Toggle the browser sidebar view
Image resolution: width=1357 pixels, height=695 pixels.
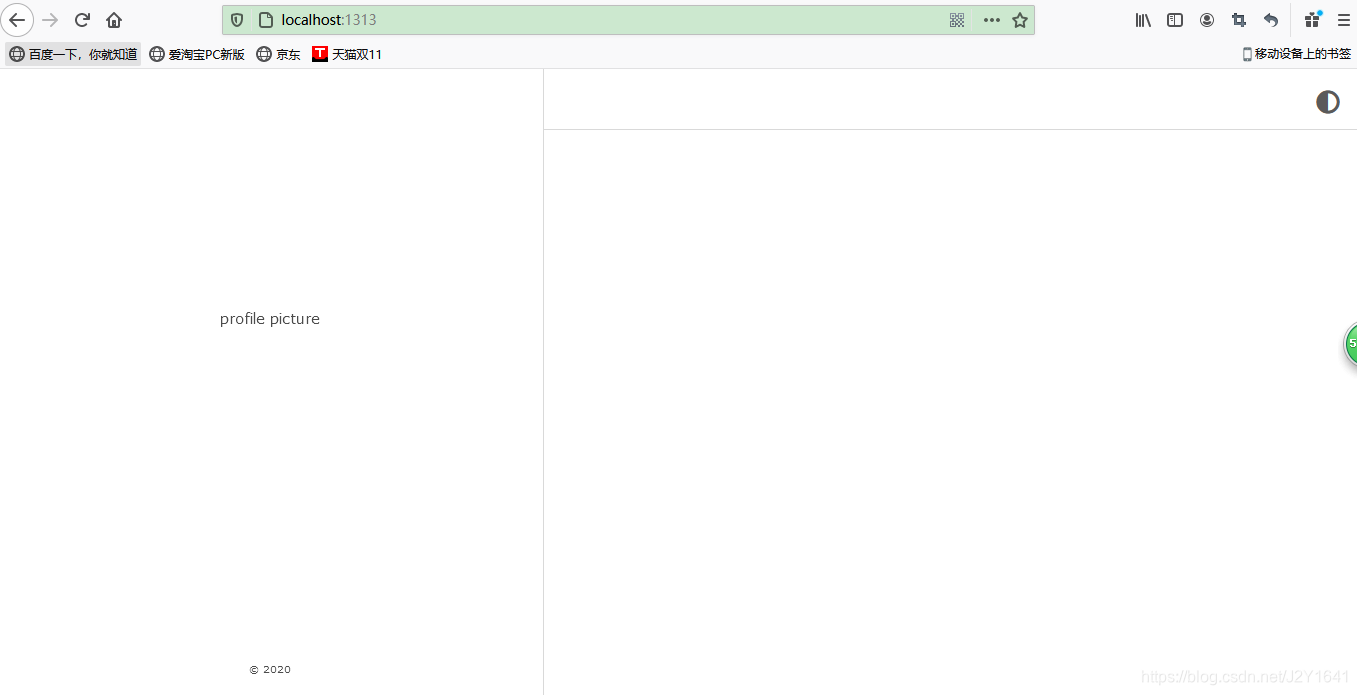point(1175,20)
